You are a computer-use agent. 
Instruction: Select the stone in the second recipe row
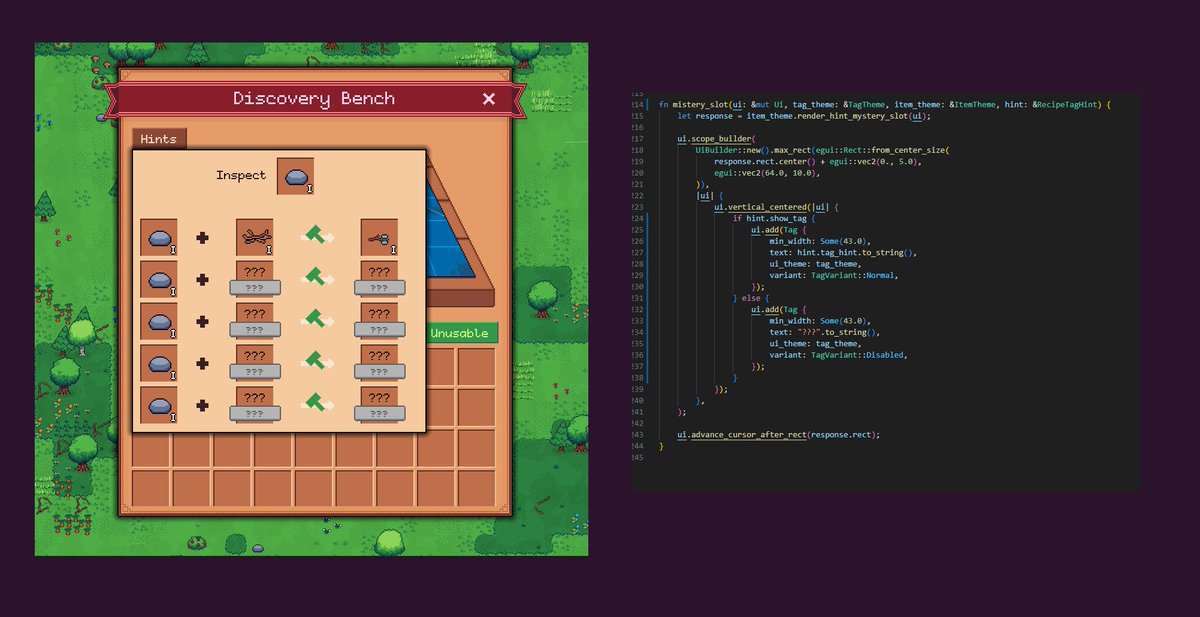[x=159, y=279]
